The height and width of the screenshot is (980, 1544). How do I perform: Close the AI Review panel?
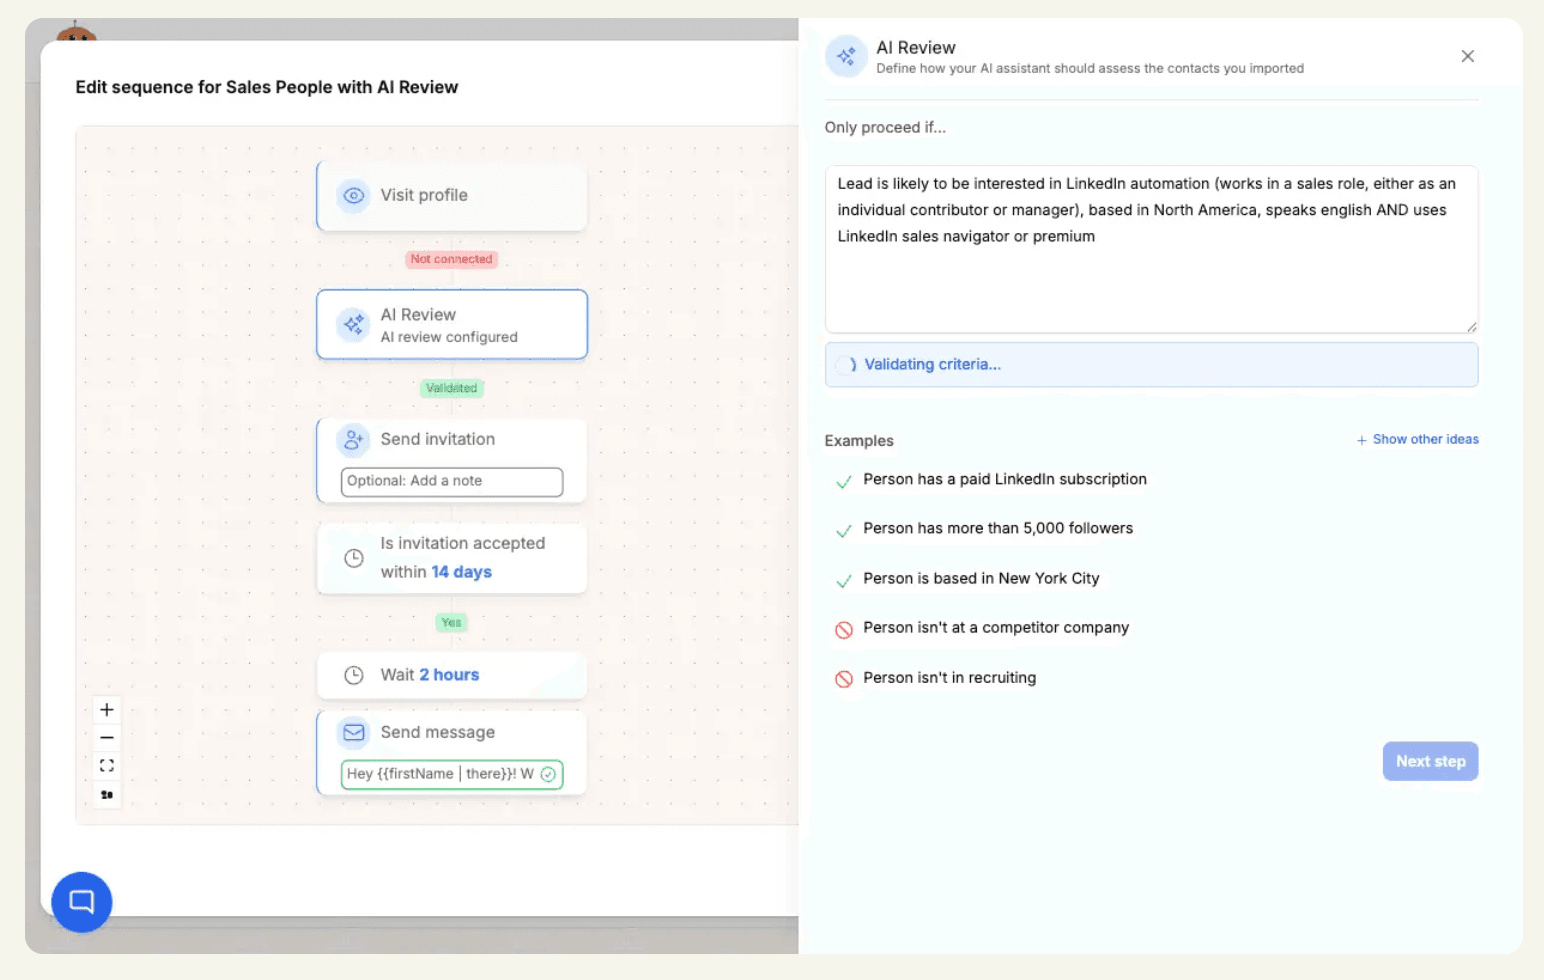[1467, 57]
